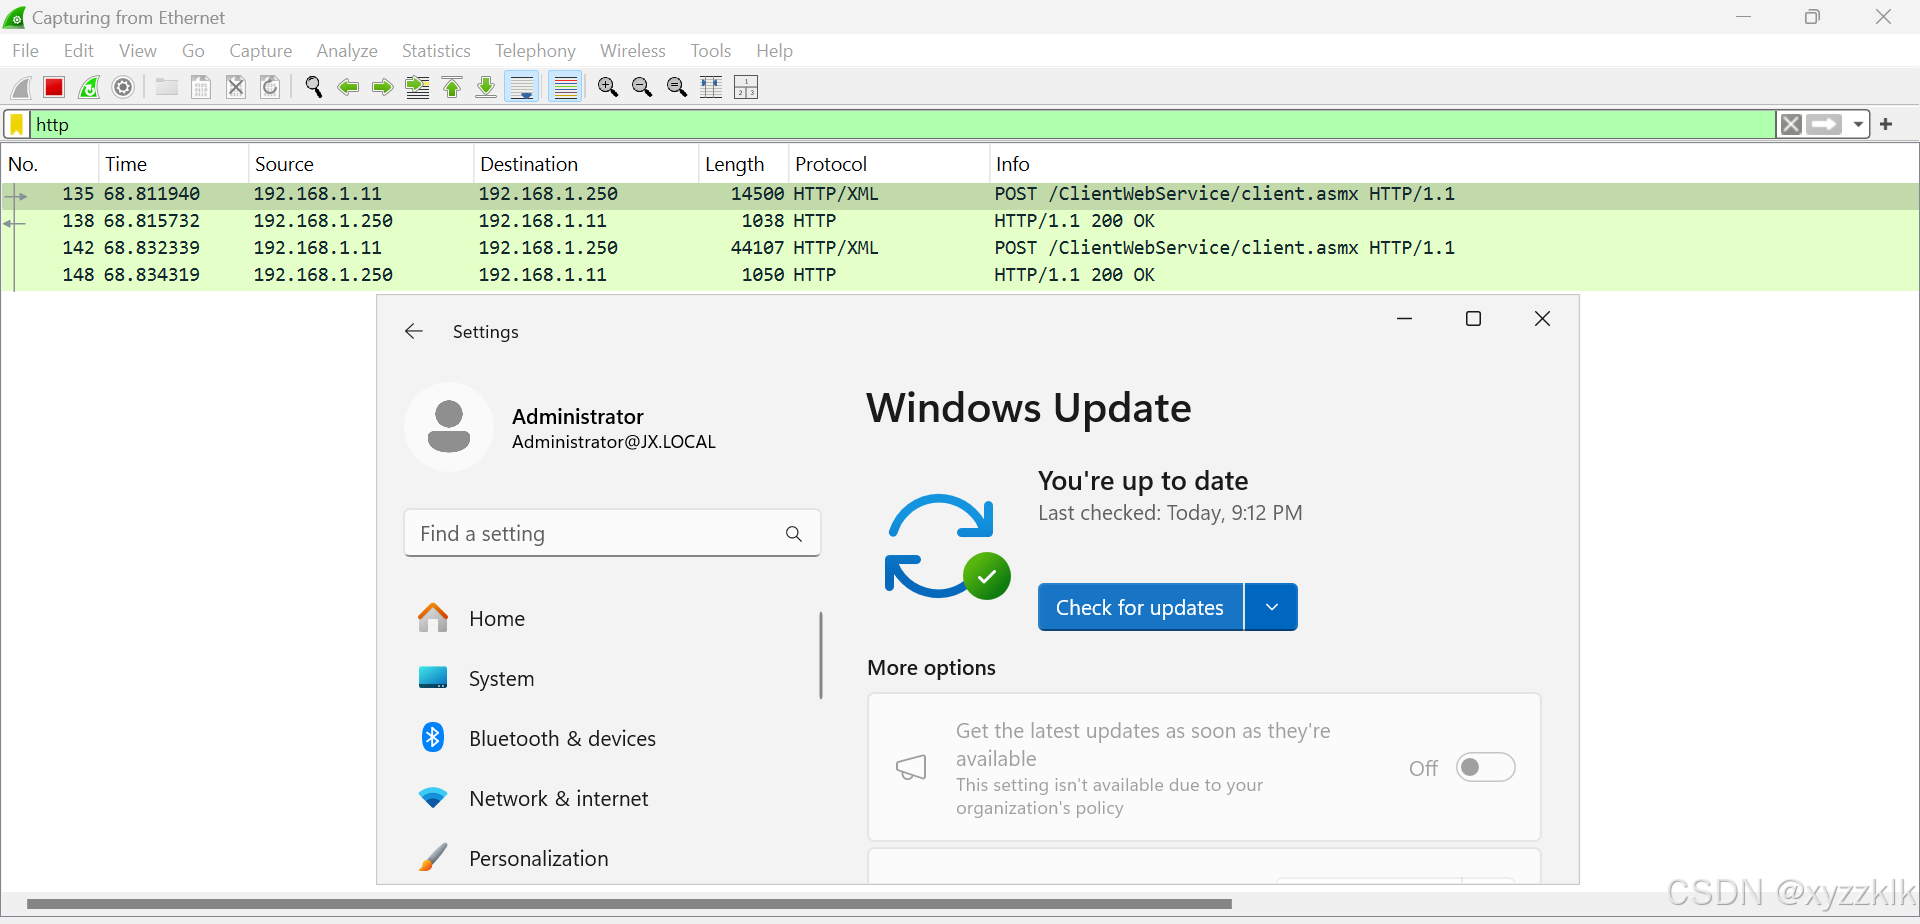Reset packet text to normal size
The width and height of the screenshot is (1920, 924).
(677, 88)
